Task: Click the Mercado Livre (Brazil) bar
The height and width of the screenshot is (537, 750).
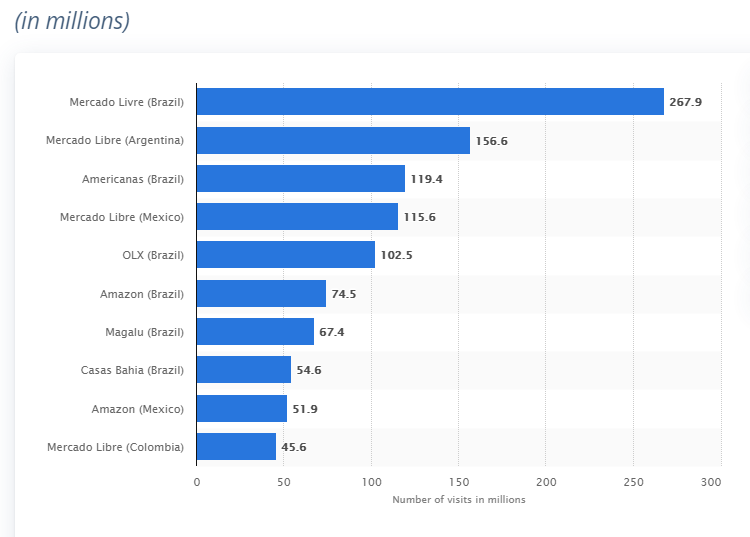Action: pos(430,101)
